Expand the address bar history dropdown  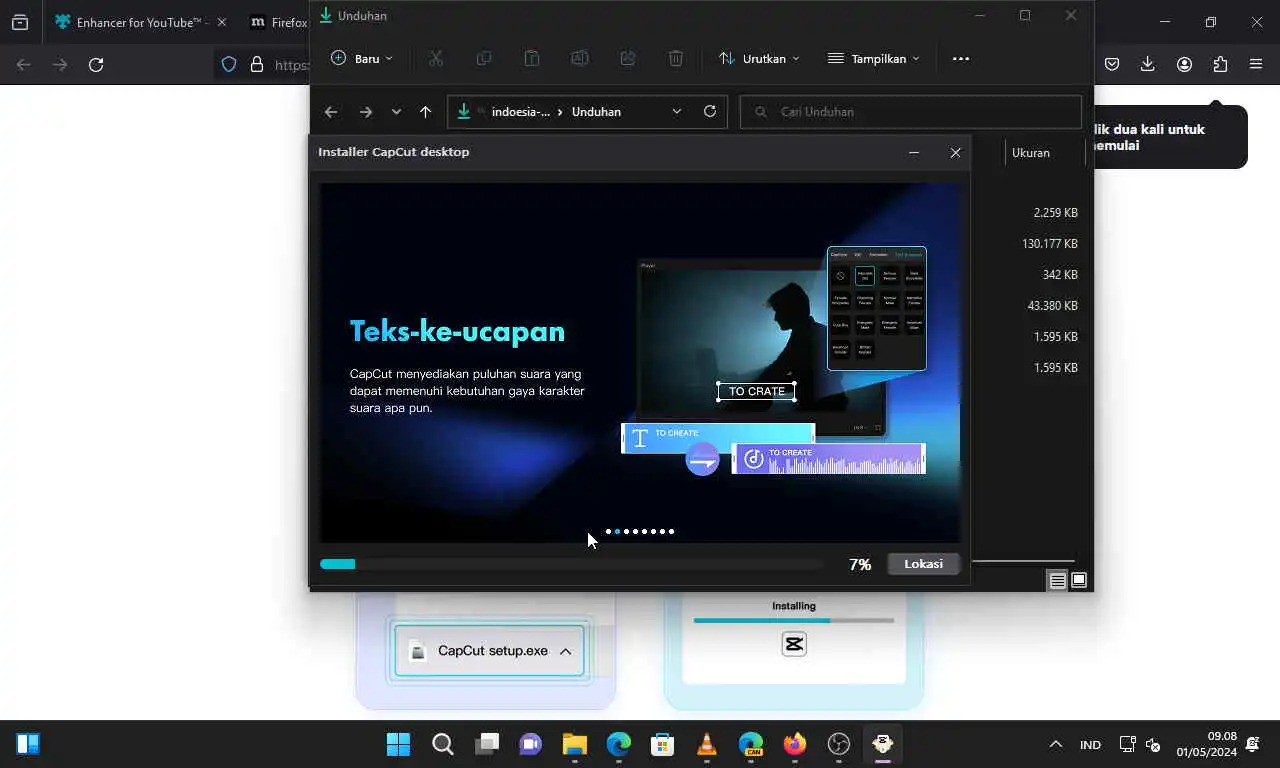(677, 112)
